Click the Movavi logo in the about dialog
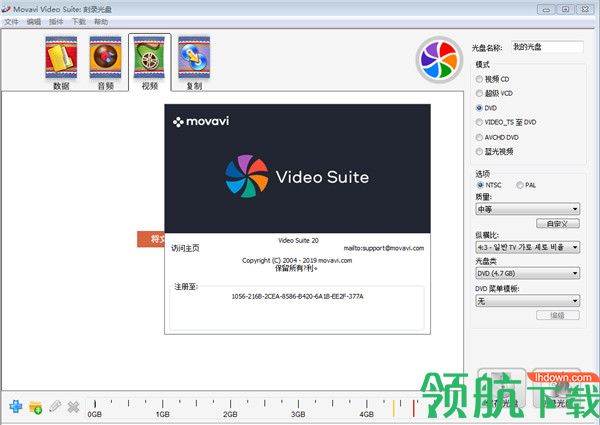Viewport: 600px width, 425px height. tap(201, 122)
